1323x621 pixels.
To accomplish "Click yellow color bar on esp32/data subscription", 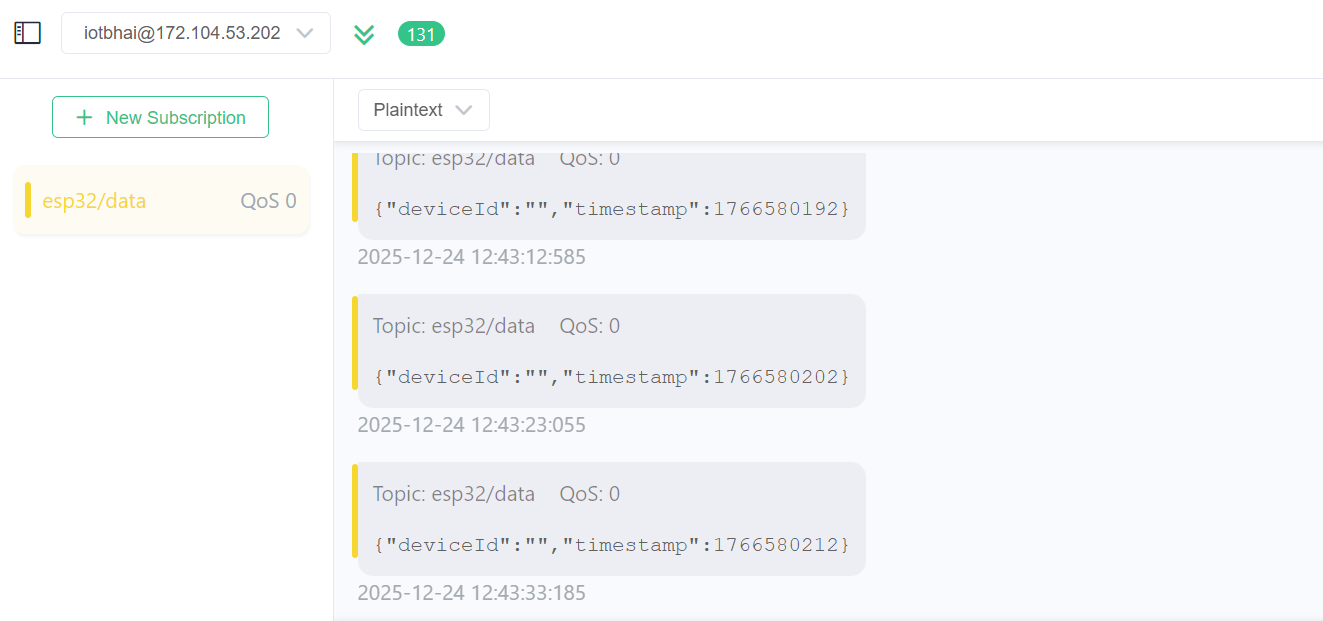I will click(28, 200).
